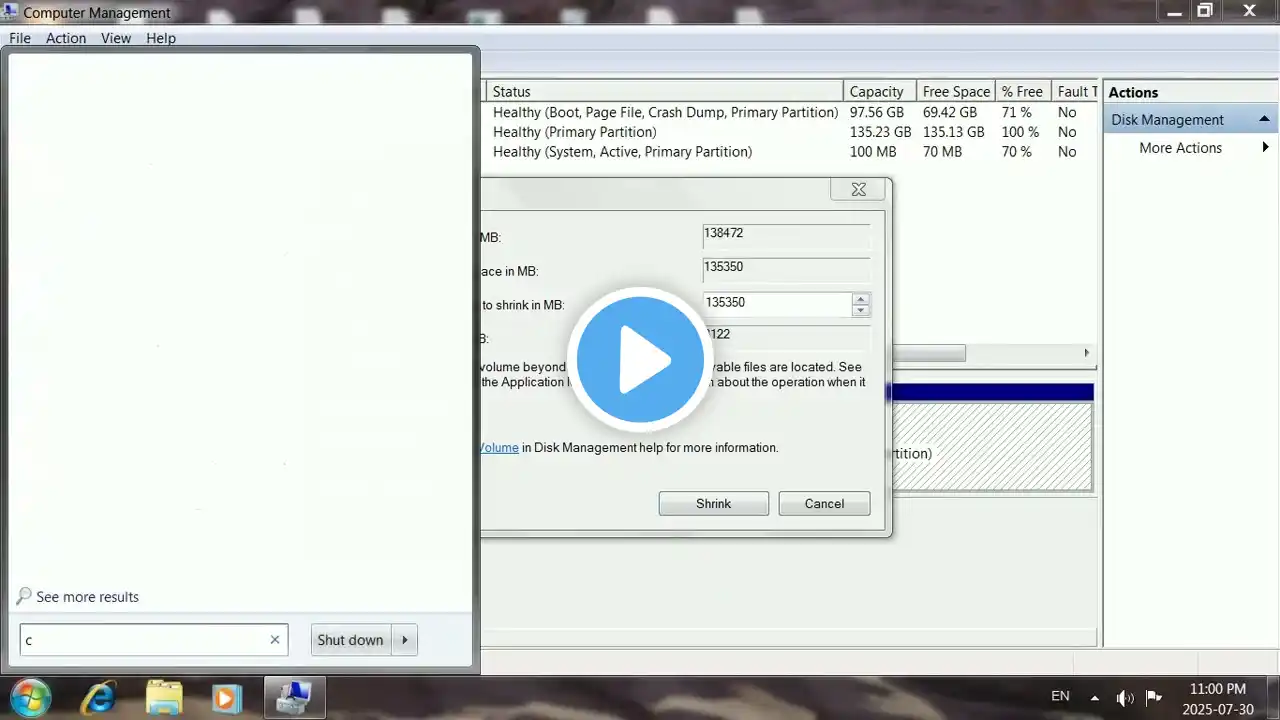This screenshot has height=720, width=1280.
Task: Open the Action menu
Action: pos(66,38)
